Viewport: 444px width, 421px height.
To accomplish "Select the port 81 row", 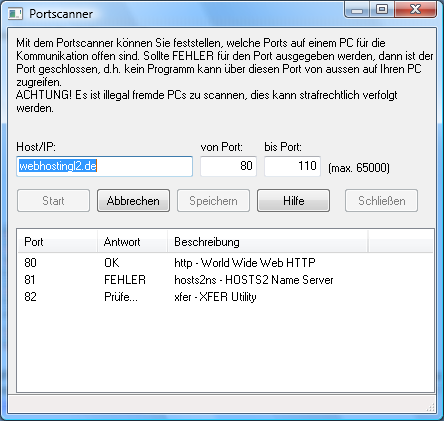I will [225, 280].
